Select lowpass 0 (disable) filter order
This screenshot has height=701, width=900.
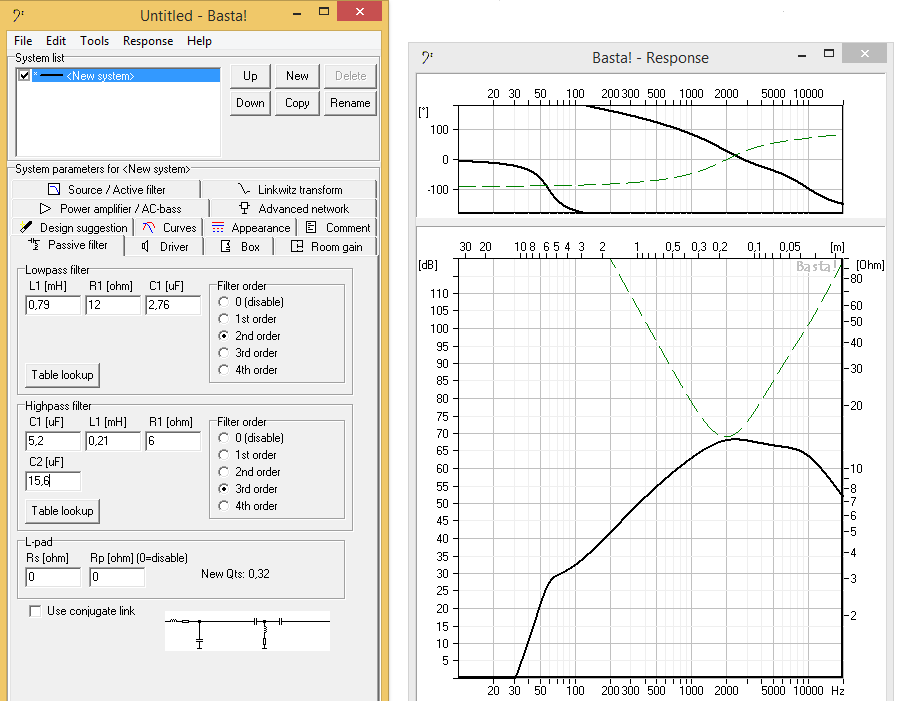click(224, 302)
